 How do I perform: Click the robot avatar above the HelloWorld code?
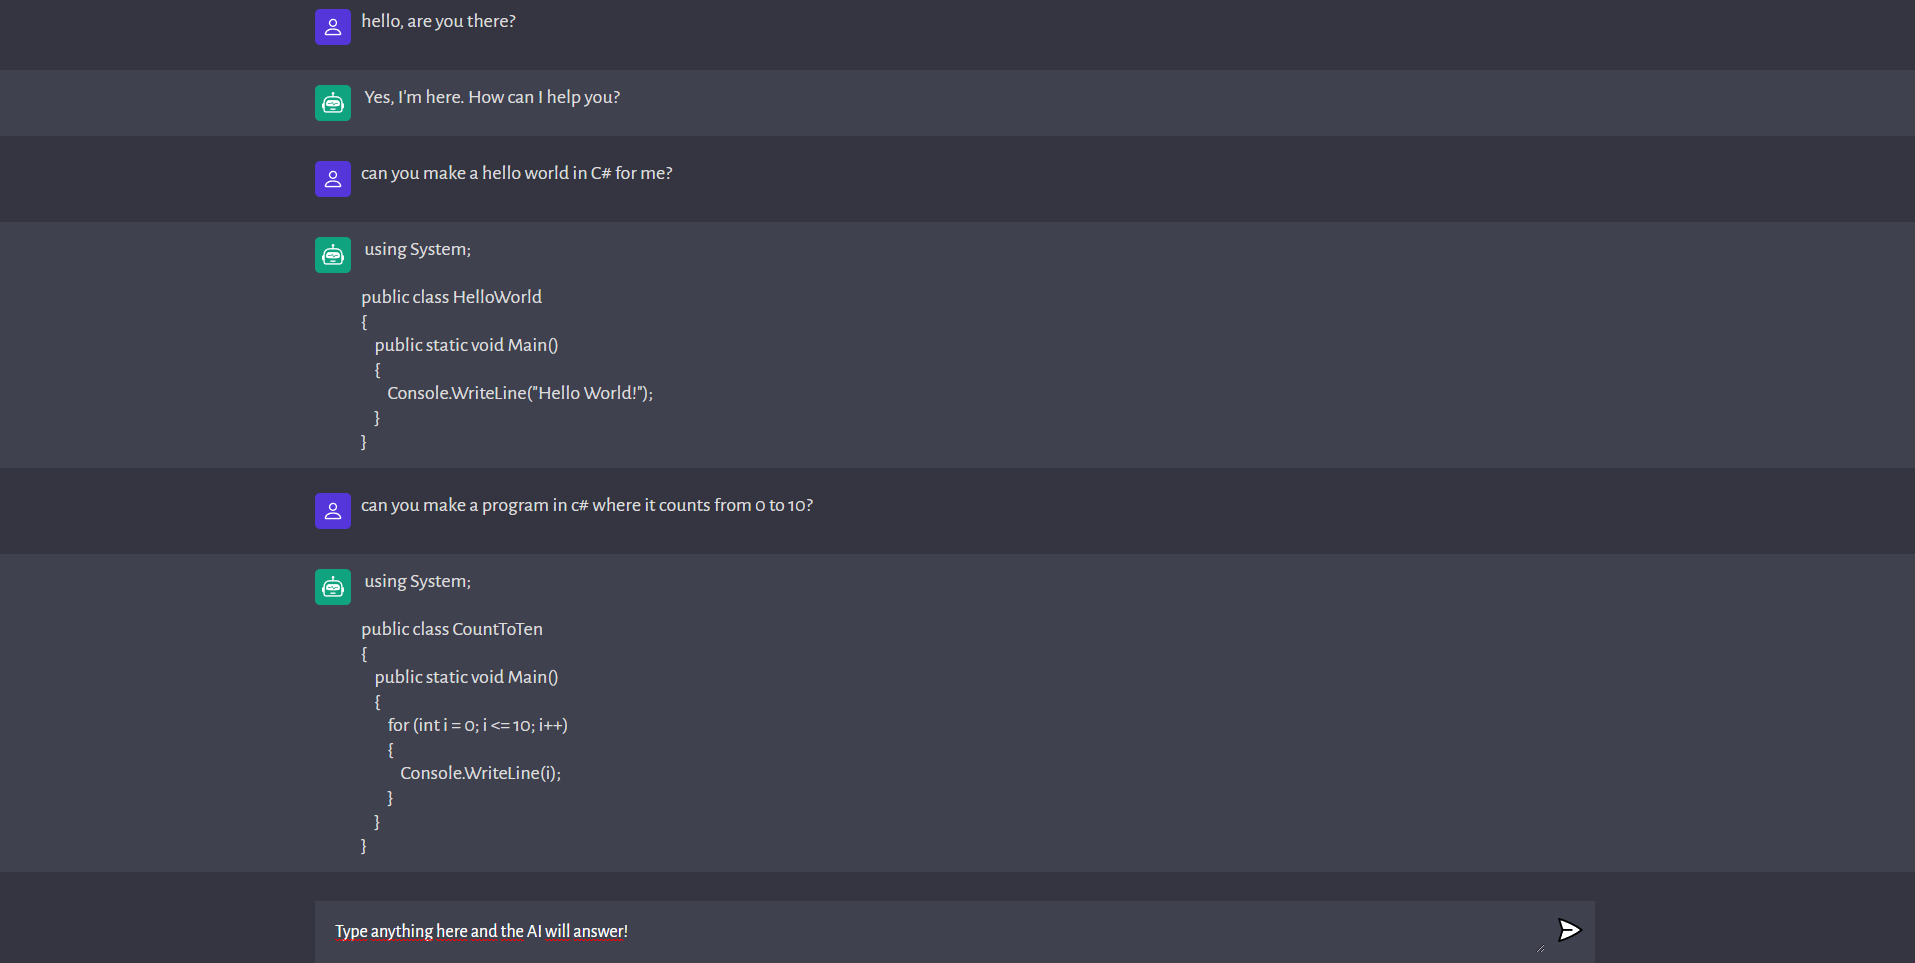[332, 255]
